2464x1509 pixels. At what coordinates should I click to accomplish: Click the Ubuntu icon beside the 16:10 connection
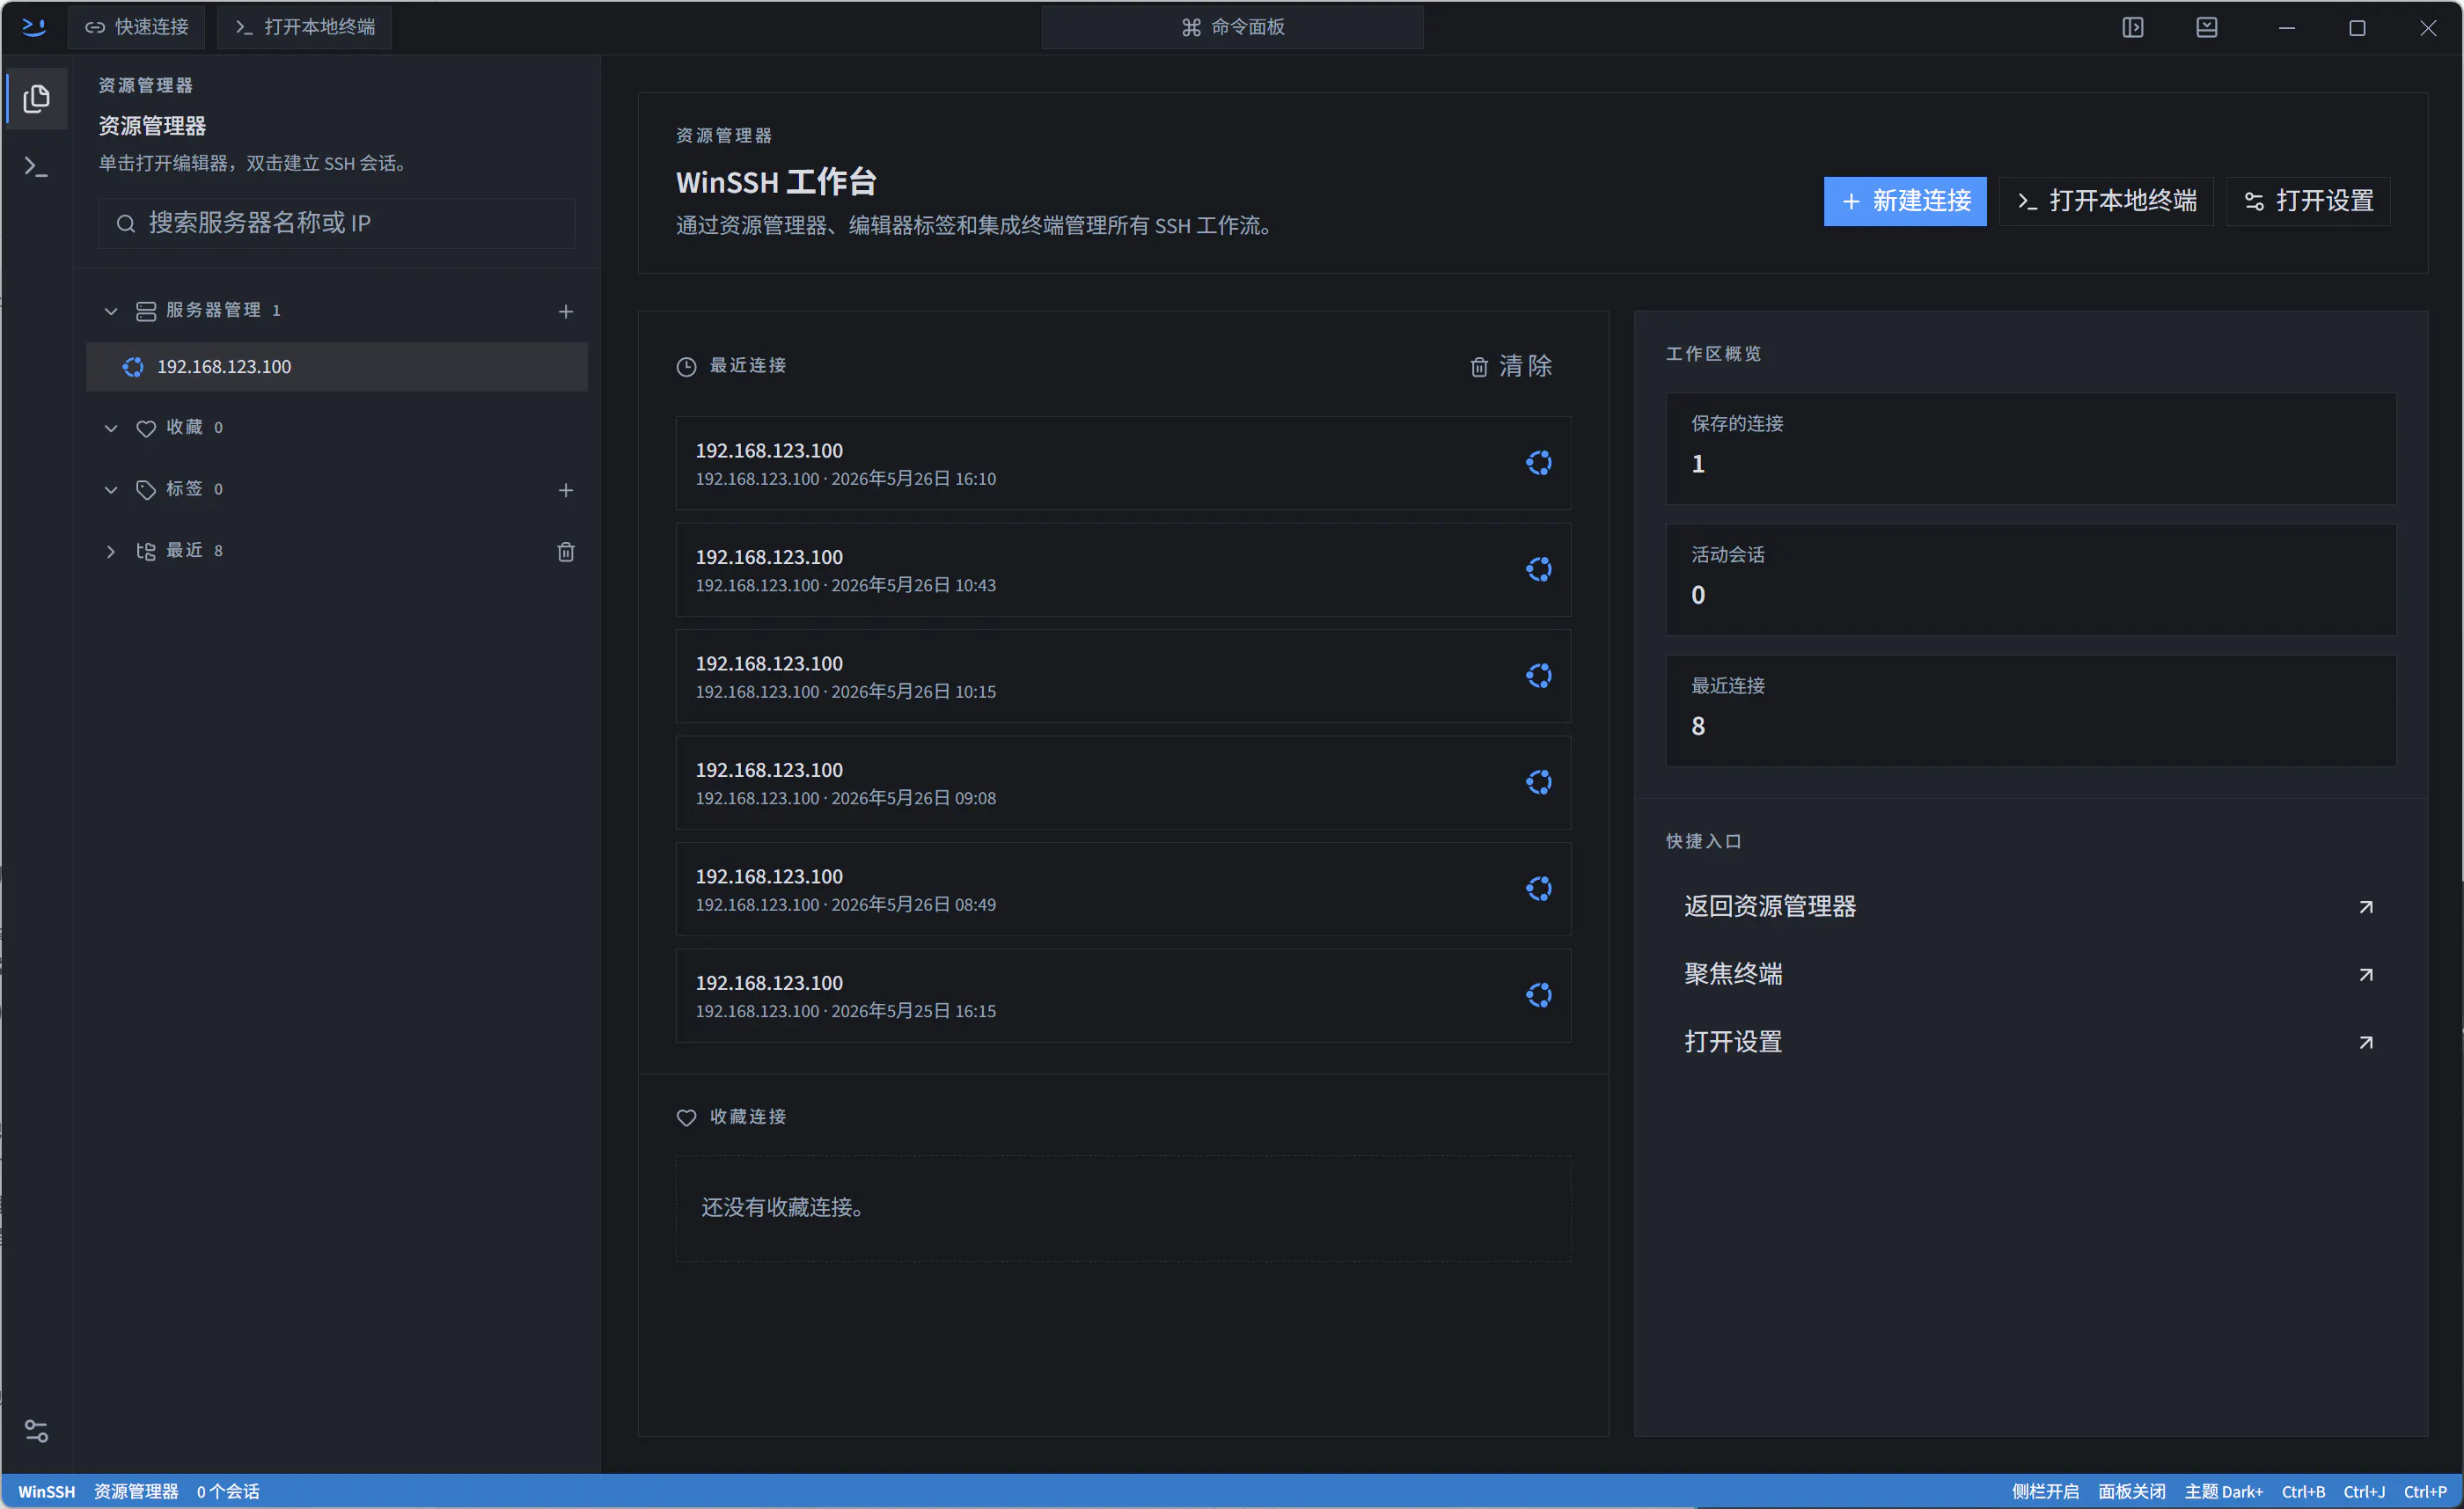(1539, 463)
